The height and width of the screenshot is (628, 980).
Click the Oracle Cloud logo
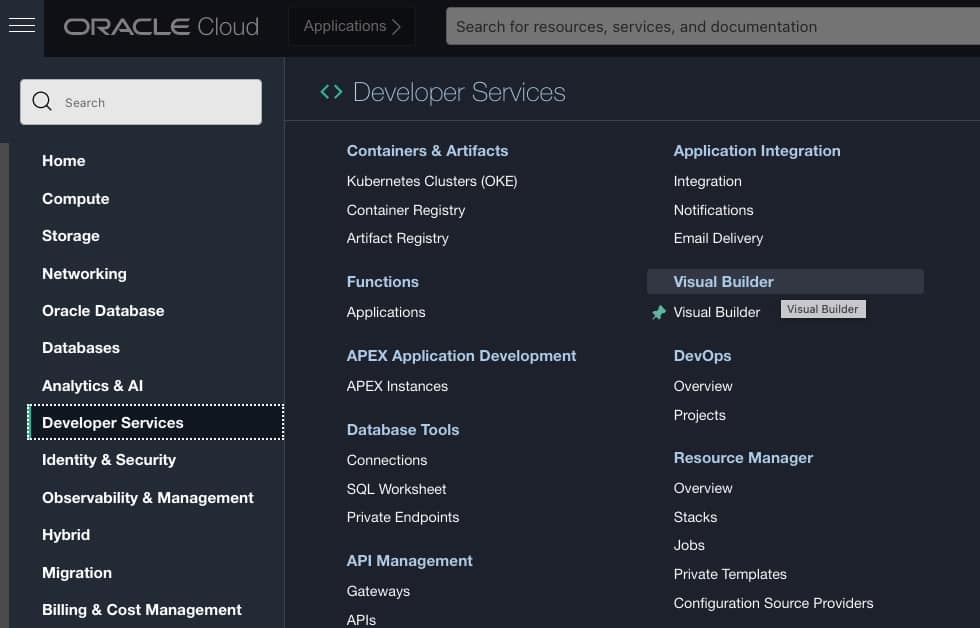160,27
